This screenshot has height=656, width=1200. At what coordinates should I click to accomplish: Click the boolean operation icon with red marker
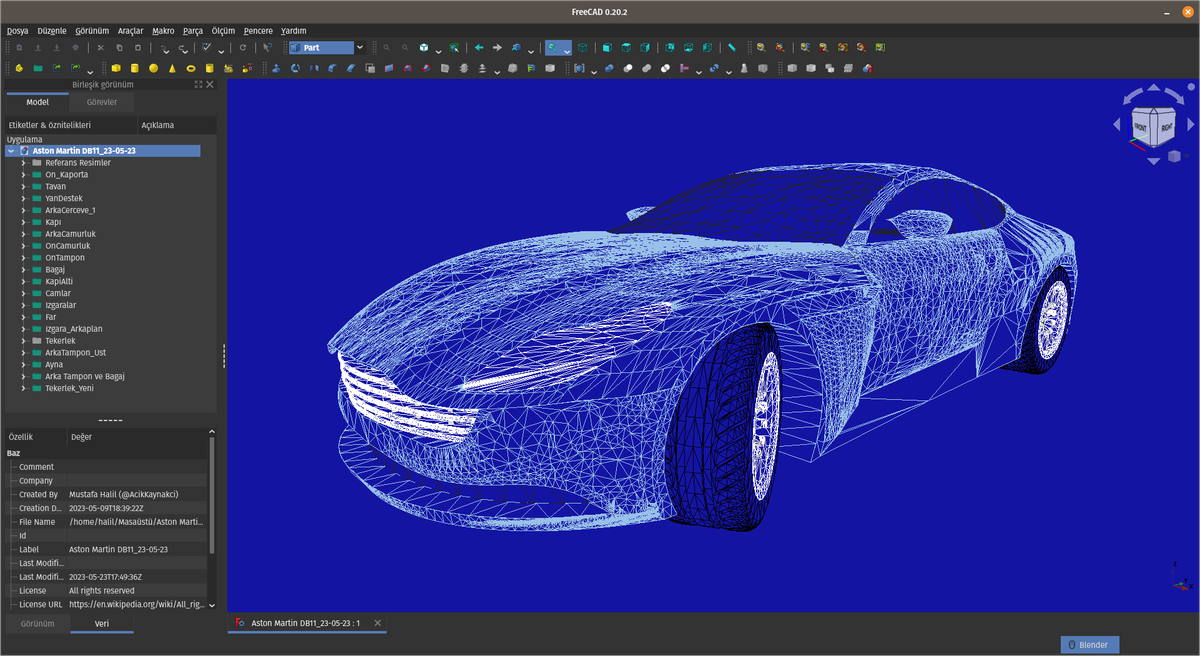click(868, 68)
